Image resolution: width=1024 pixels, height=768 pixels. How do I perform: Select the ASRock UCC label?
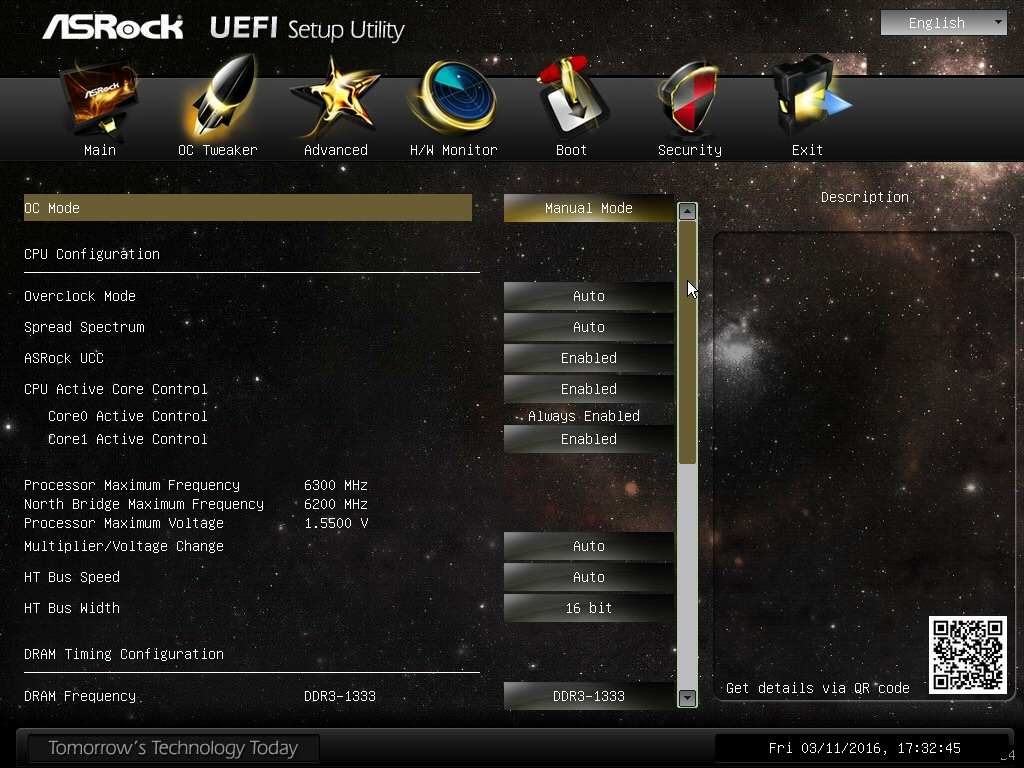click(x=64, y=358)
